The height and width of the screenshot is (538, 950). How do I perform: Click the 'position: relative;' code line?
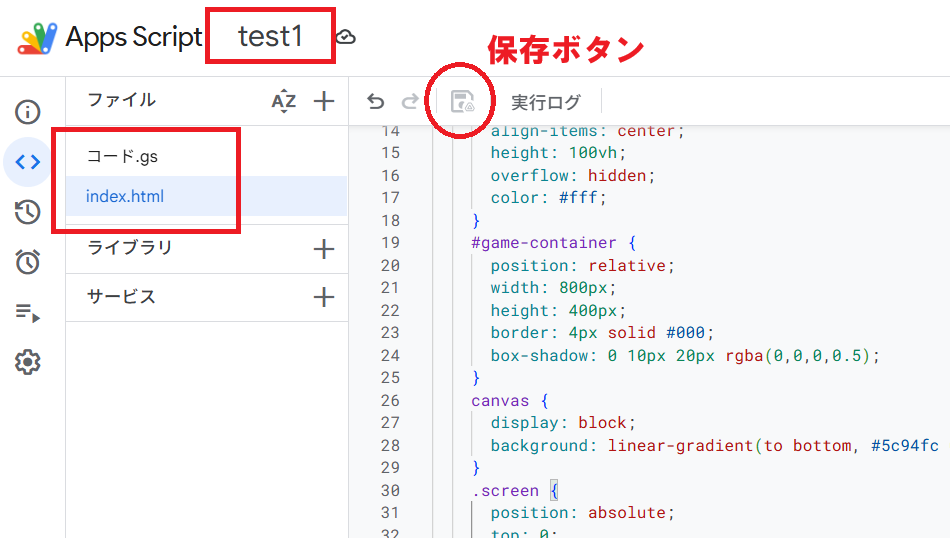tap(582, 265)
